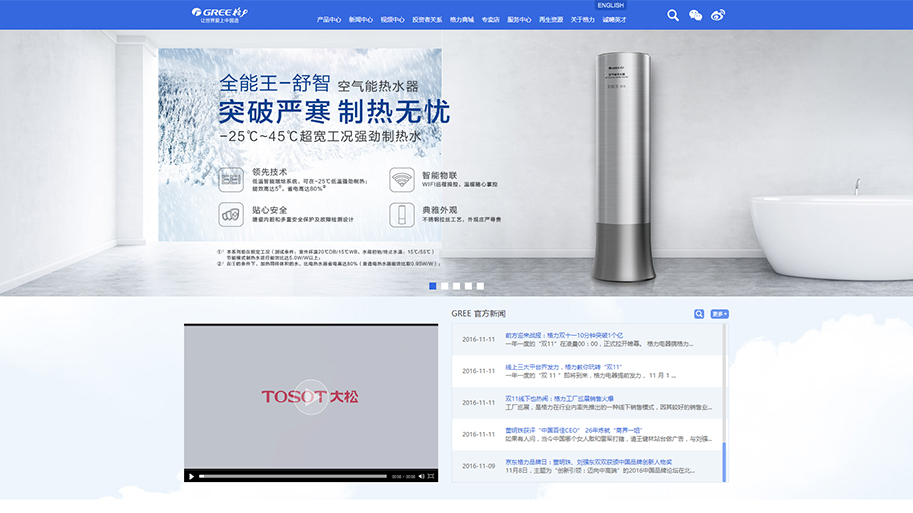Select the first (active blue) carousel dot

tap(433, 286)
